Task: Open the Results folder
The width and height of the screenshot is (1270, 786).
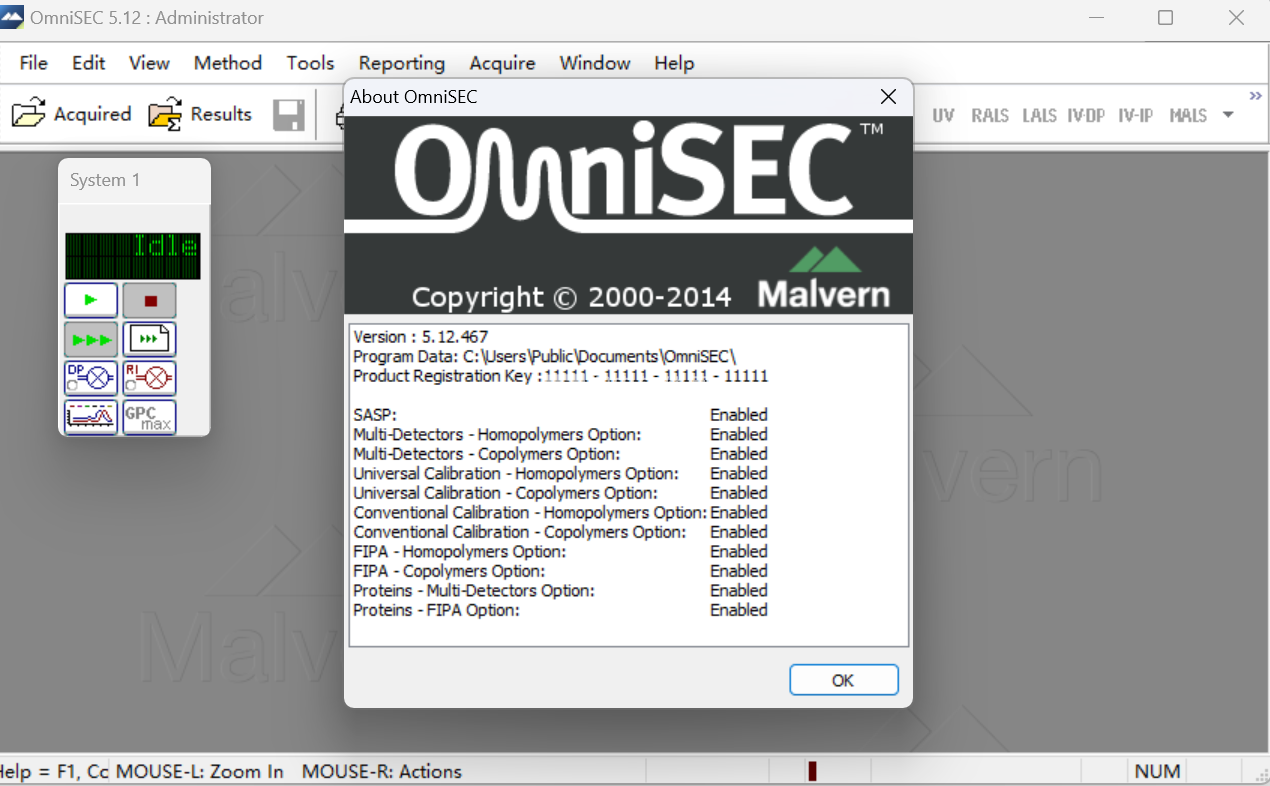Action: (x=200, y=114)
